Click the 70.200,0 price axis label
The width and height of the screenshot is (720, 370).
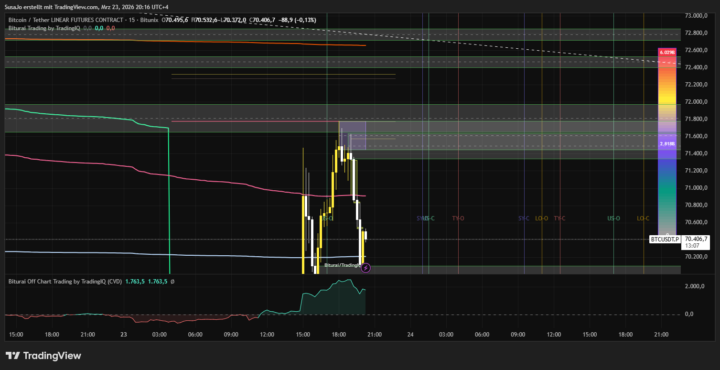[696, 257]
